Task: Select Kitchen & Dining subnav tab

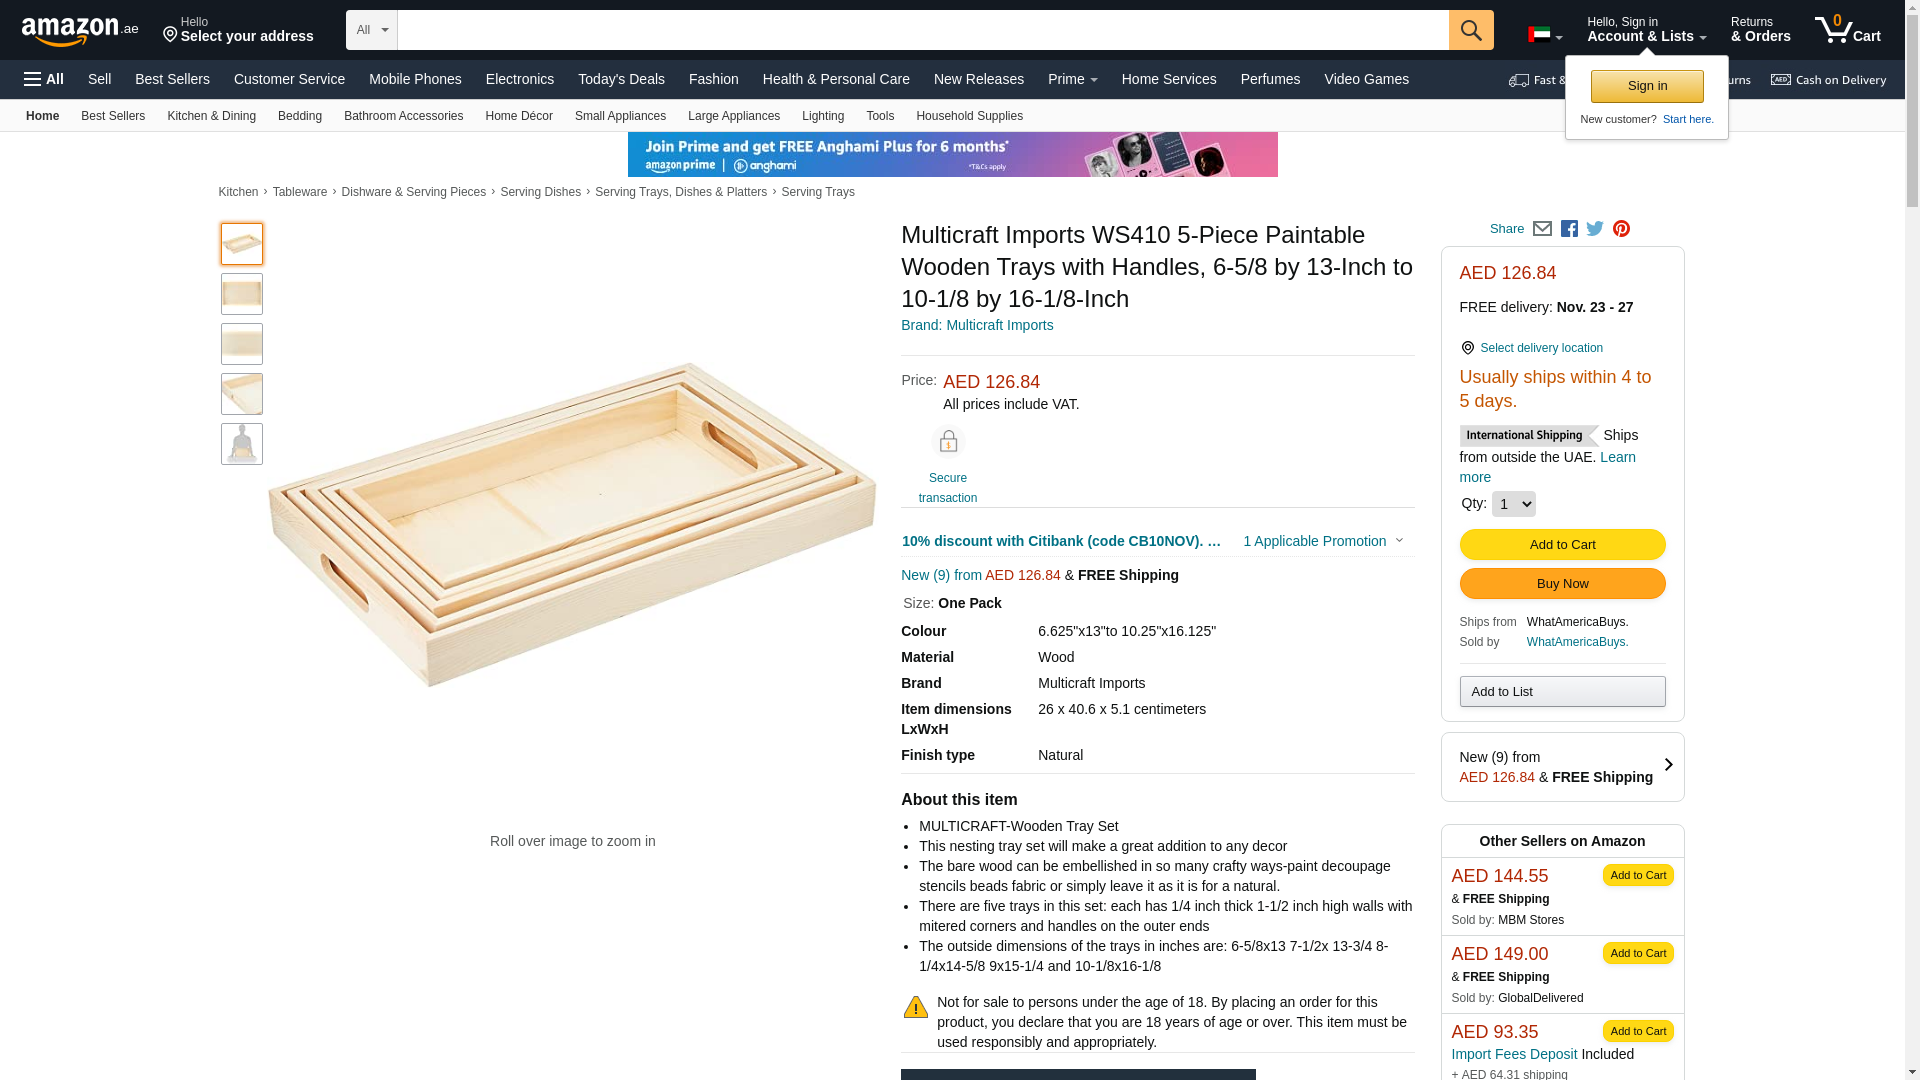Action: point(211,116)
